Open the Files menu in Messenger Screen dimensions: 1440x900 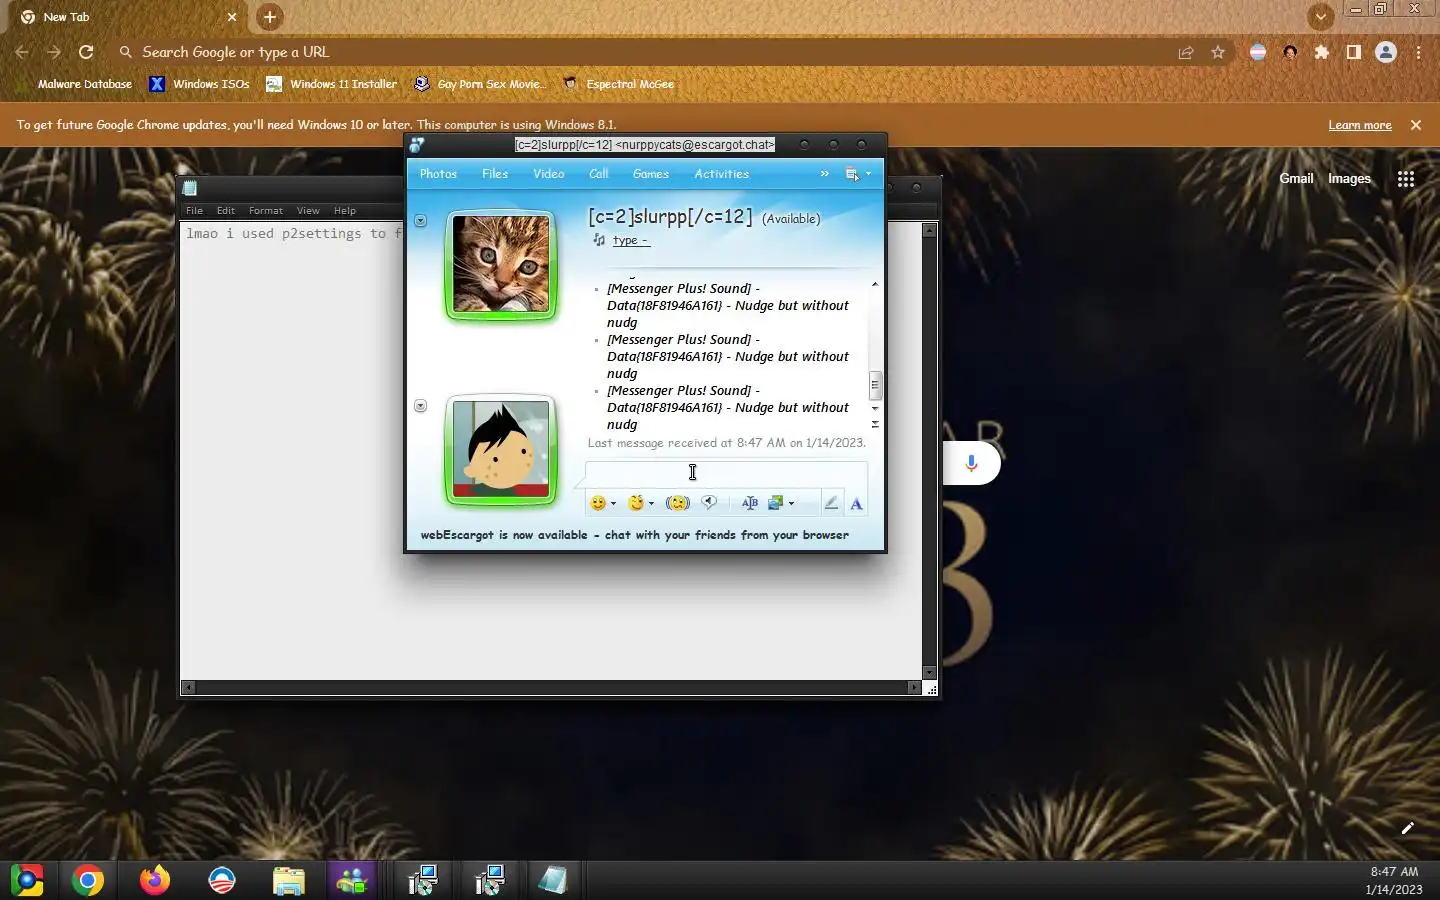(x=495, y=174)
